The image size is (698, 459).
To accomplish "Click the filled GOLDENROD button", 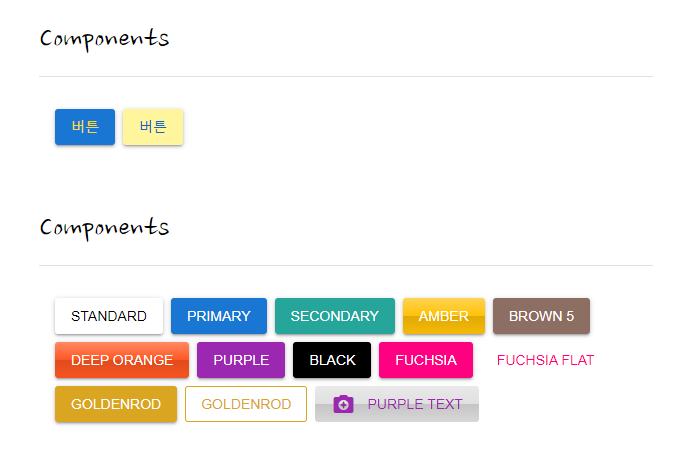I will pos(116,404).
